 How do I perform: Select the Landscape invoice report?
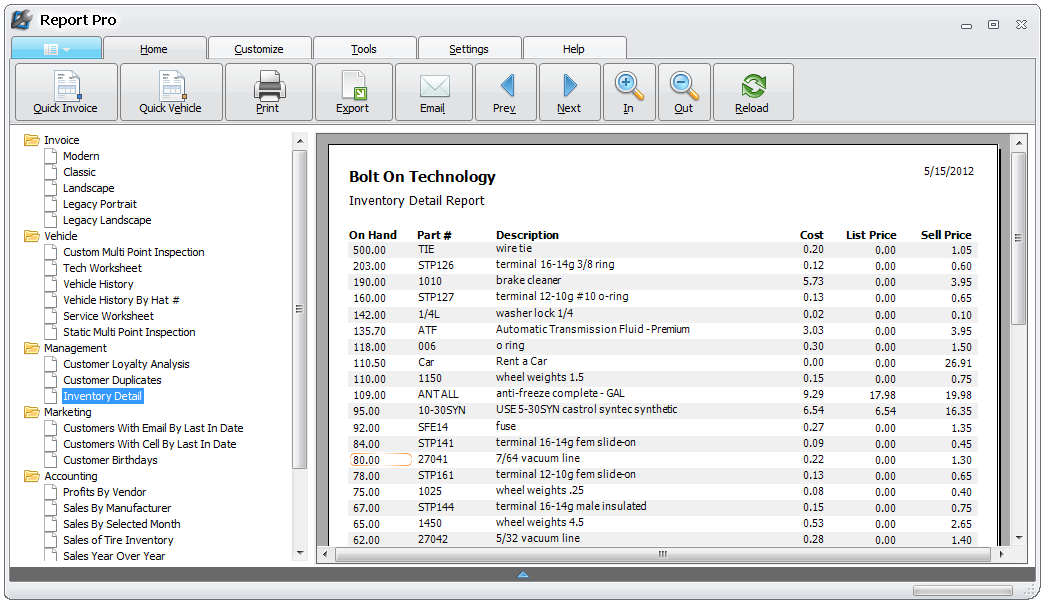(x=89, y=188)
